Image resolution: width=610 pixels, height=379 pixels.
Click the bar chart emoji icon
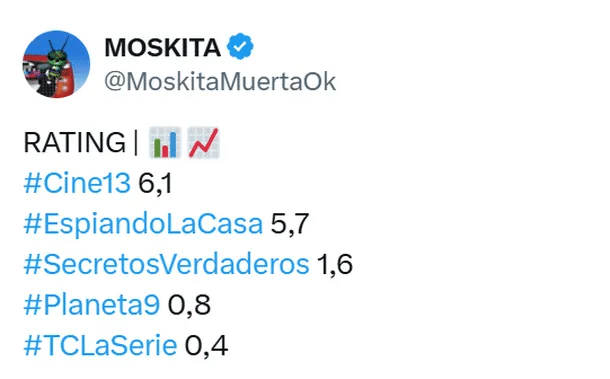click(165, 142)
